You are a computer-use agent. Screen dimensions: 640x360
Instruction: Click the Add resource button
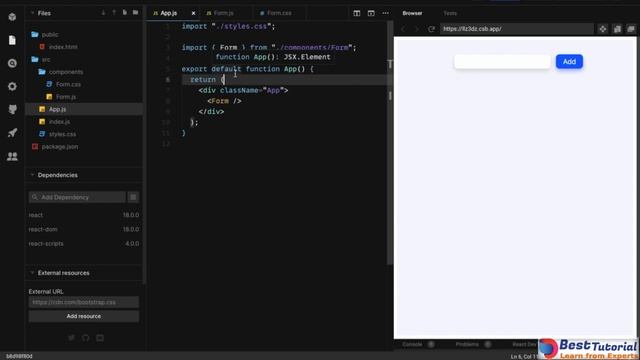click(84, 316)
